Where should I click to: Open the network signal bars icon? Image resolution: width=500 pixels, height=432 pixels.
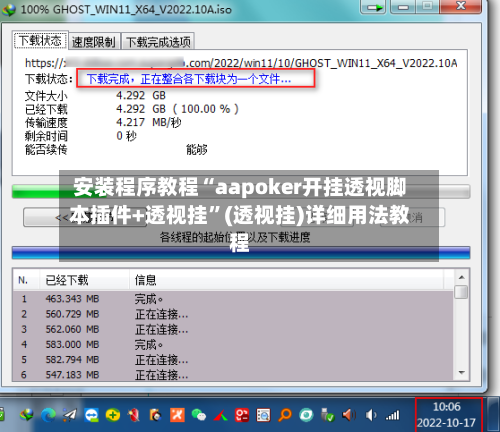coord(392,415)
